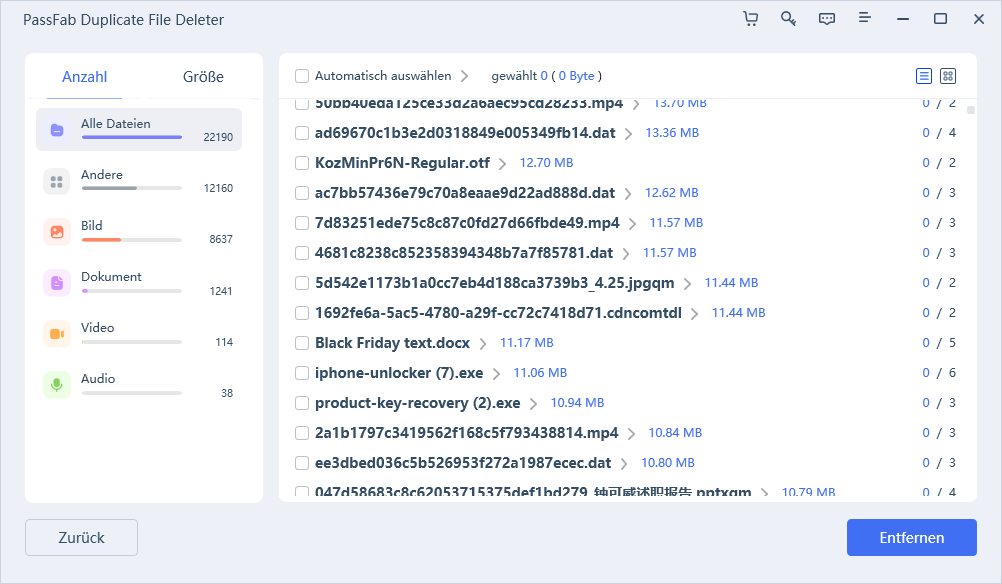Click the Audio microphone icon
1002x584 pixels.
(57, 385)
